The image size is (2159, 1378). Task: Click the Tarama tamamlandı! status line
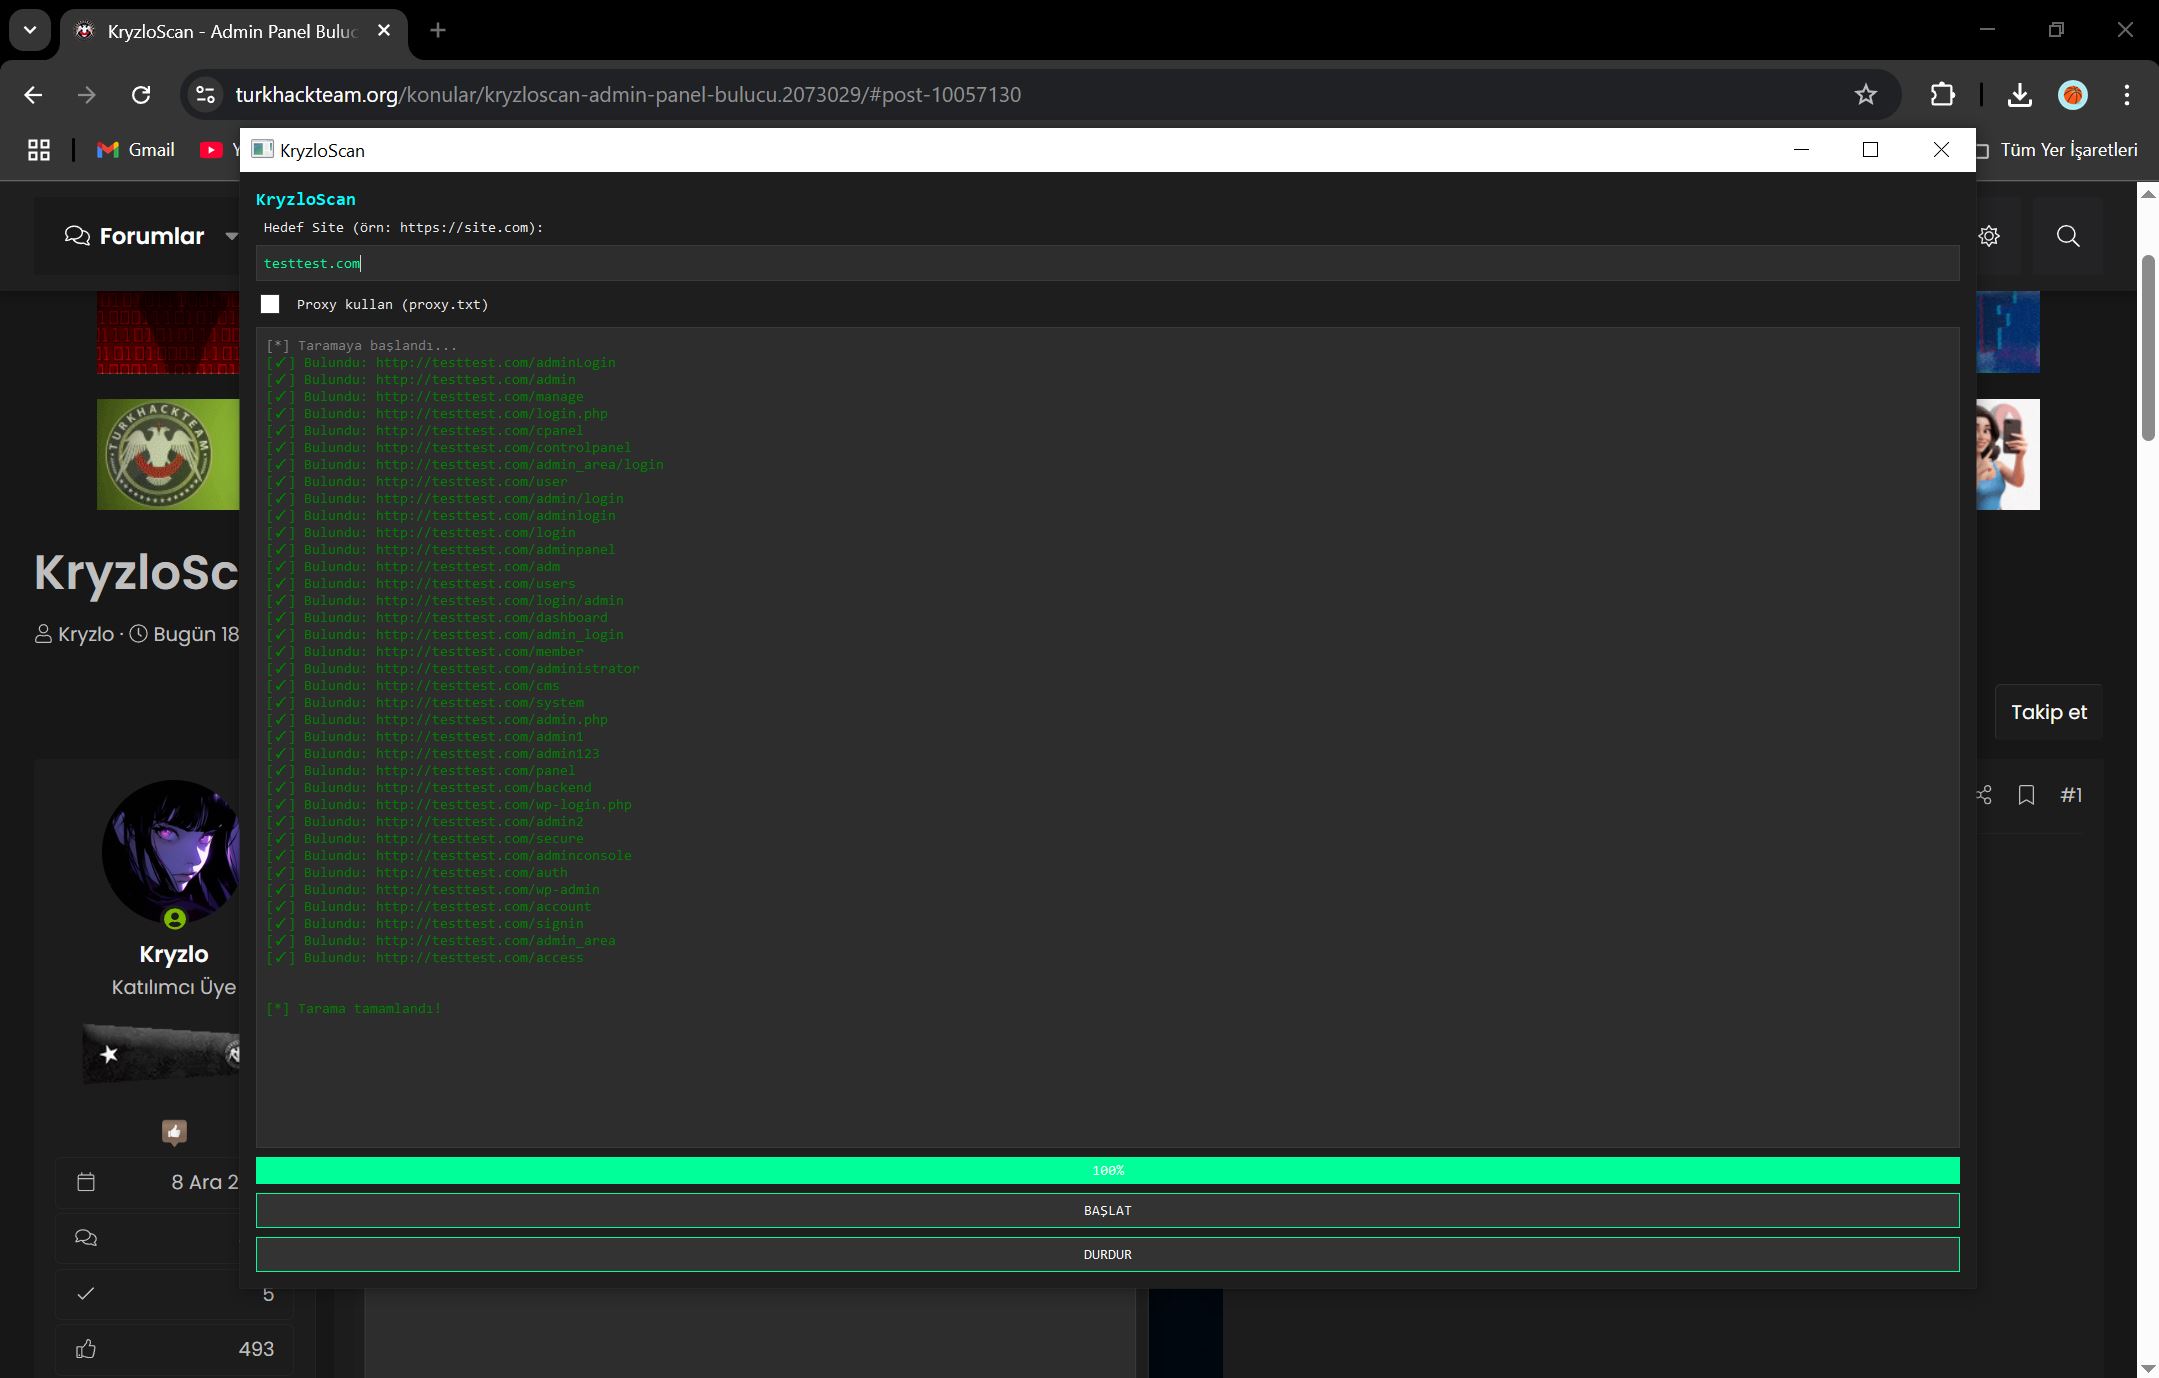click(354, 1008)
